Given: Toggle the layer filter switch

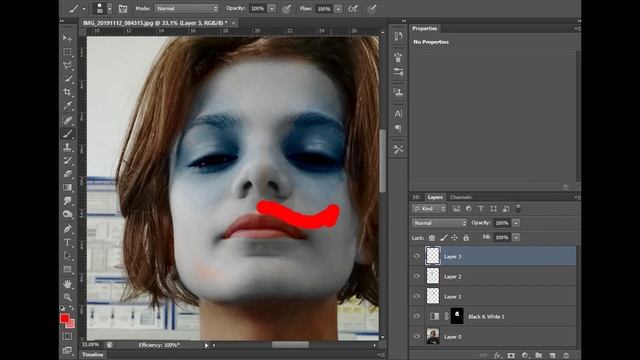Looking at the screenshot, I should pos(518,209).
